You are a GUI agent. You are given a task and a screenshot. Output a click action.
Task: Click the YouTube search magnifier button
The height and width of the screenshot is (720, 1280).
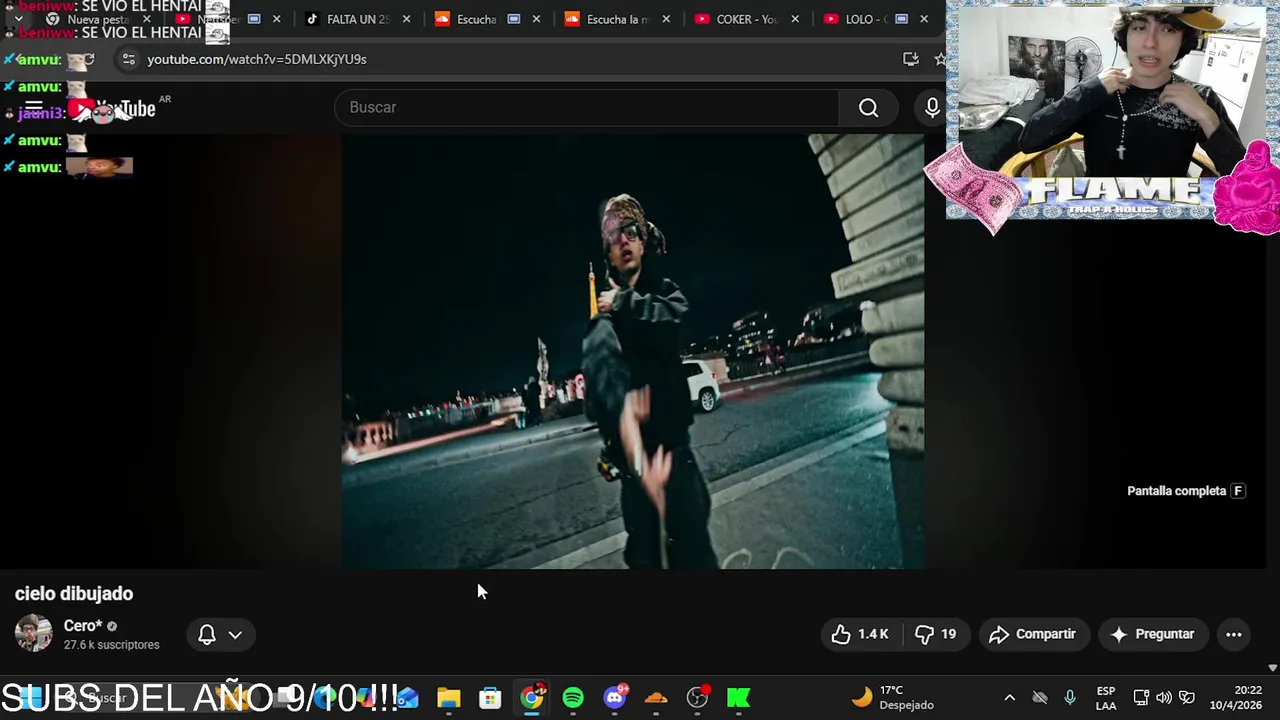coord(868,107)
